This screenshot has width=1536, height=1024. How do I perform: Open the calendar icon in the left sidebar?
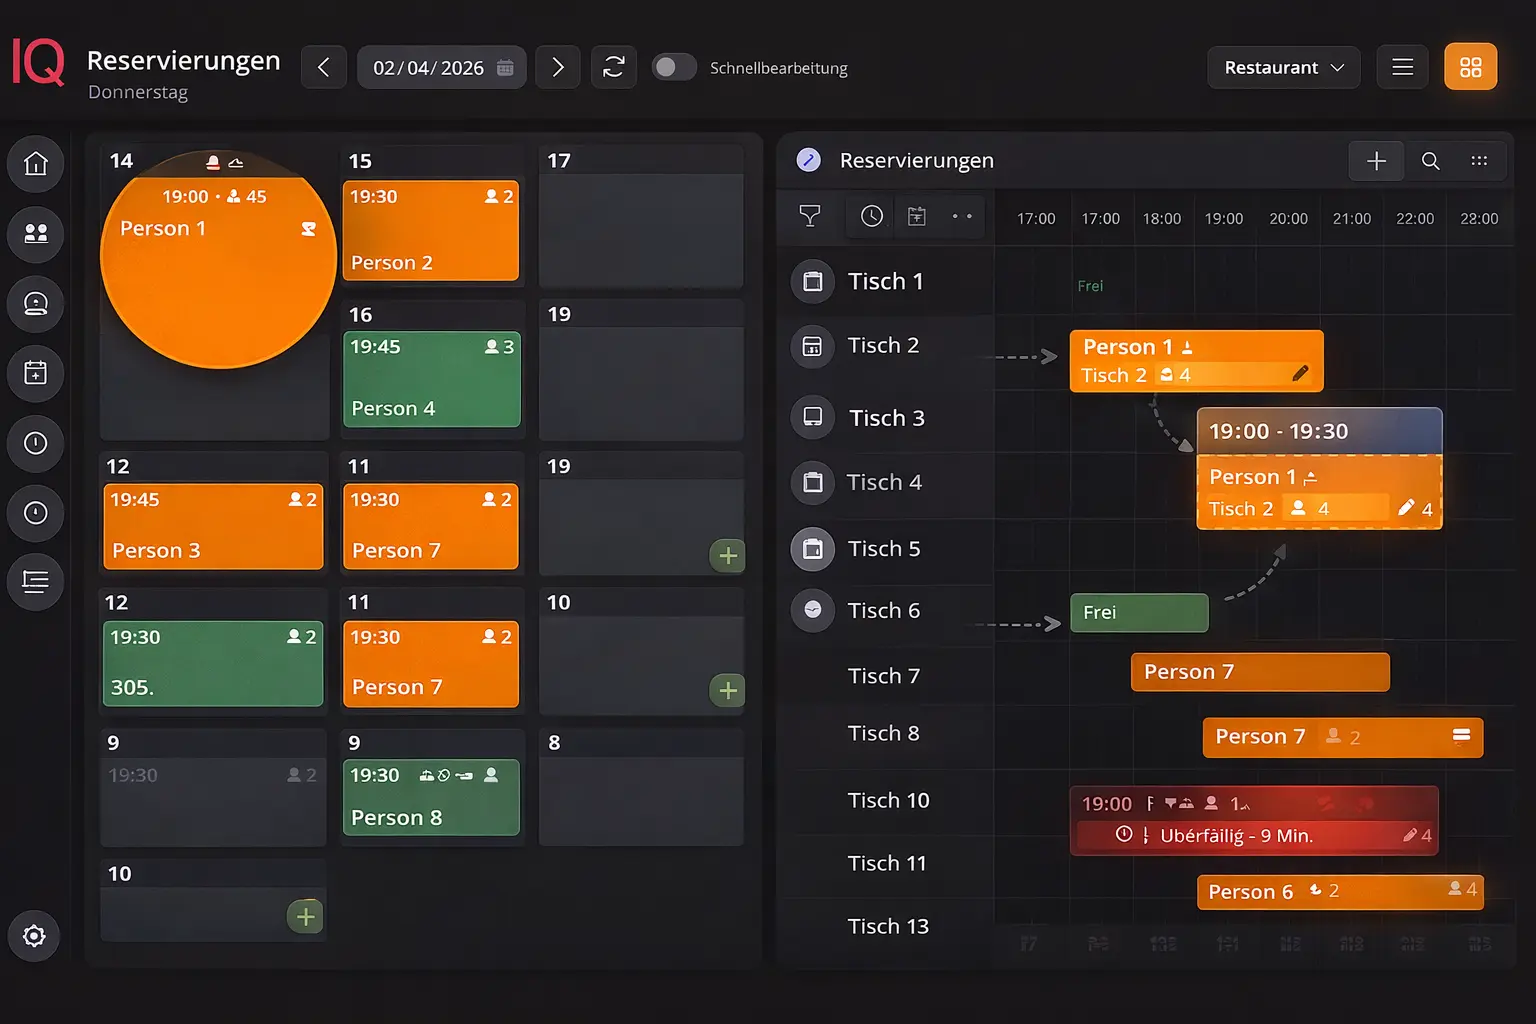36,374
